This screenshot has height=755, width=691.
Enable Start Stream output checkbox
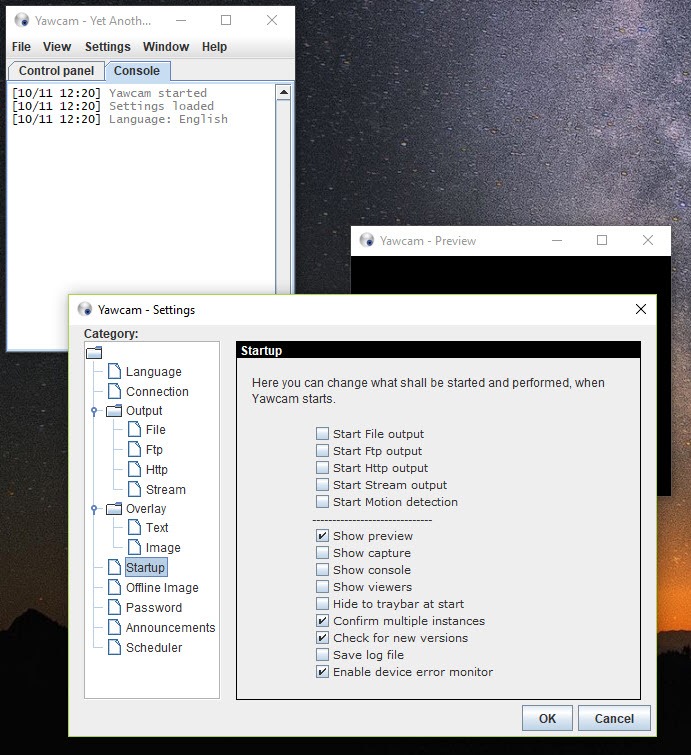pyautogui.click(x=322, y=484)
